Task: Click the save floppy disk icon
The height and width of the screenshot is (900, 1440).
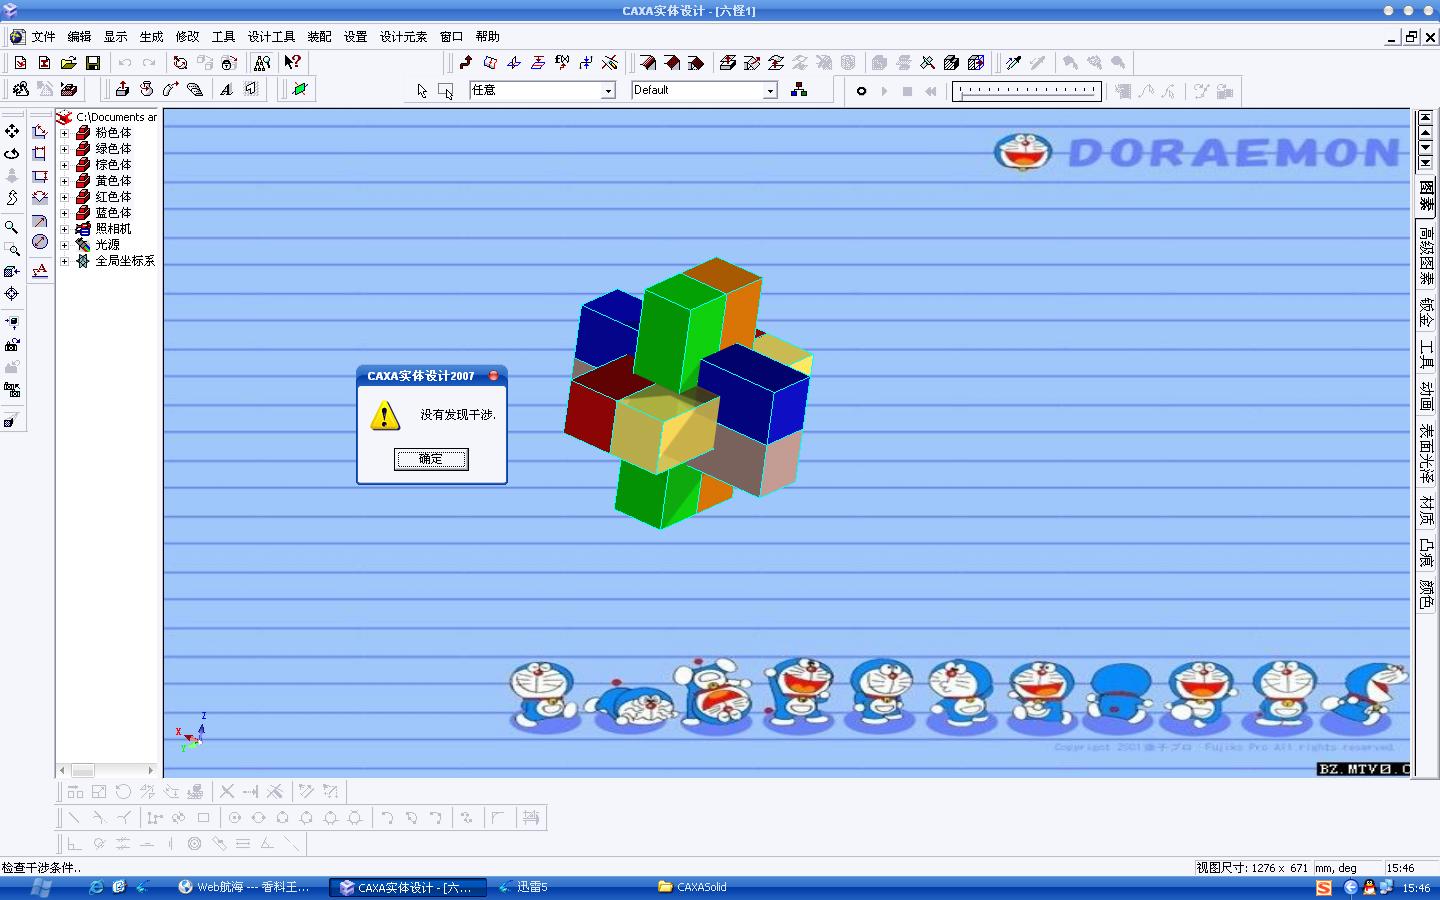Action: point(92,63)
